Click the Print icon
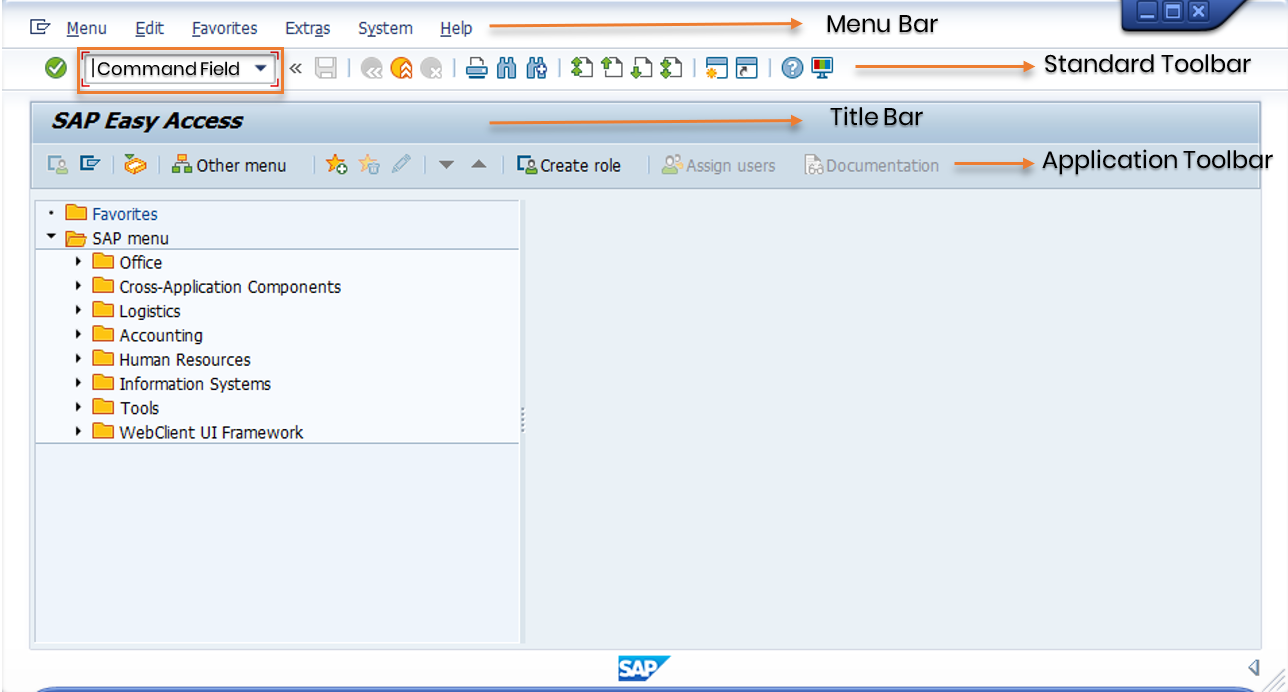 pos(477,68)
